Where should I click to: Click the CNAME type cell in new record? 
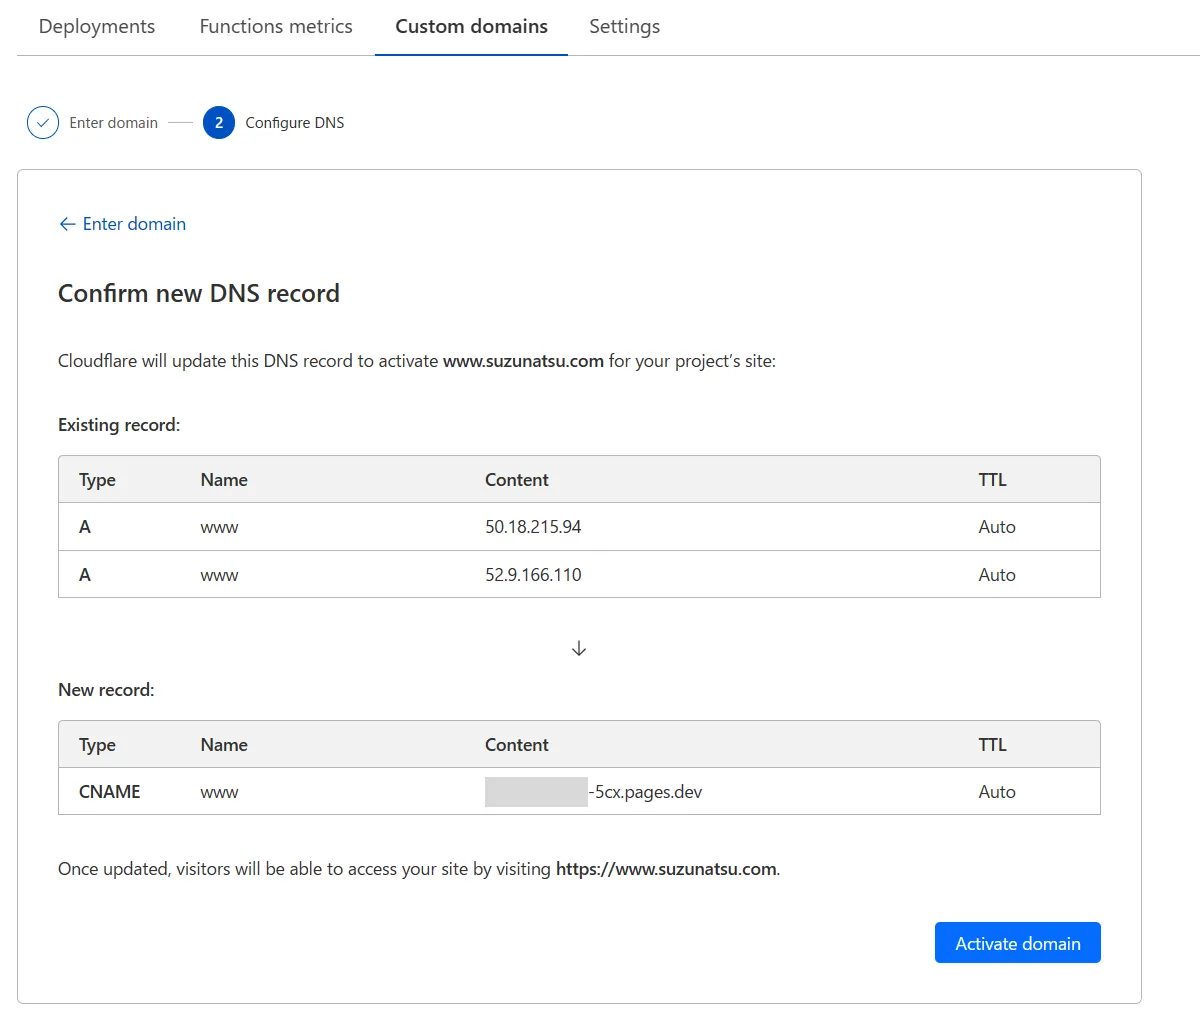tap(110, 792)
